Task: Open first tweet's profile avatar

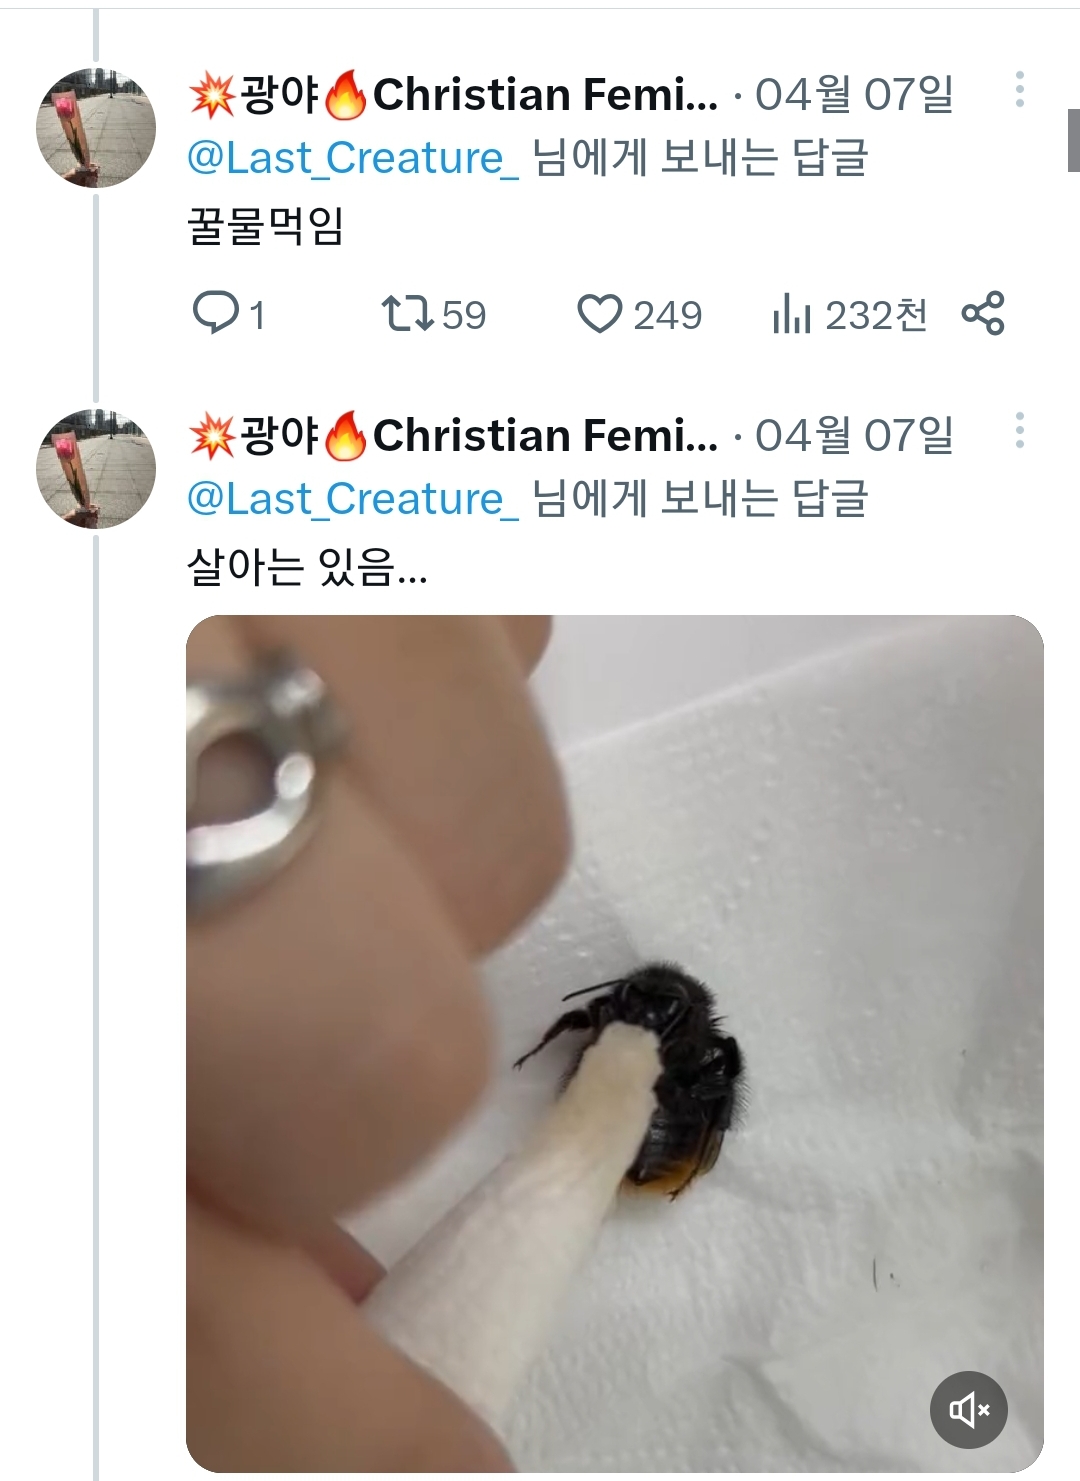Action: [x=96, y=128]
